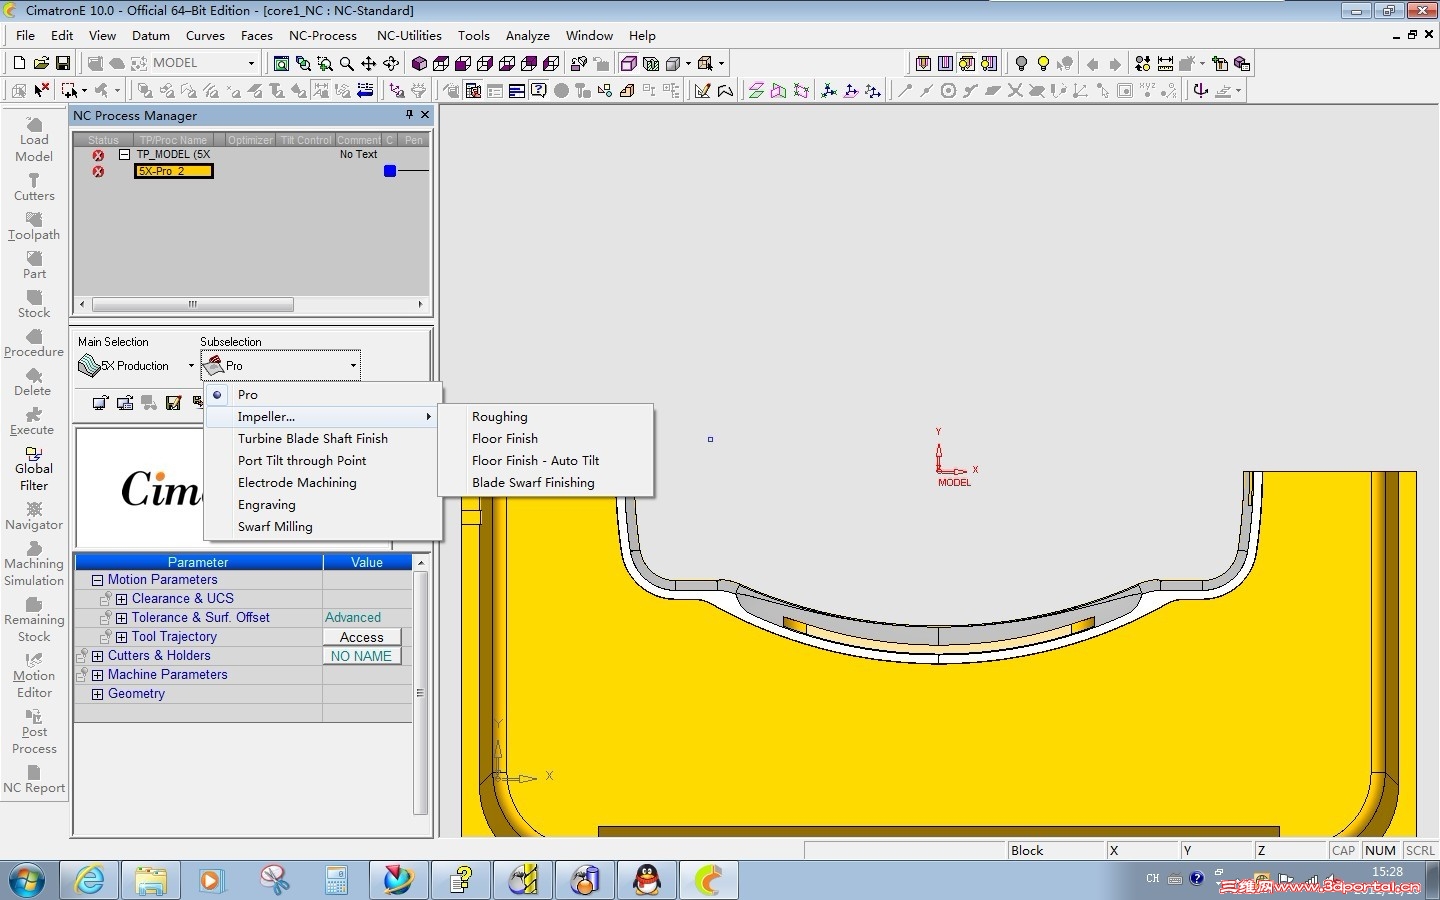Expand the Geometry group
This screenshot has height=900, width=1440.
(97, 694)
